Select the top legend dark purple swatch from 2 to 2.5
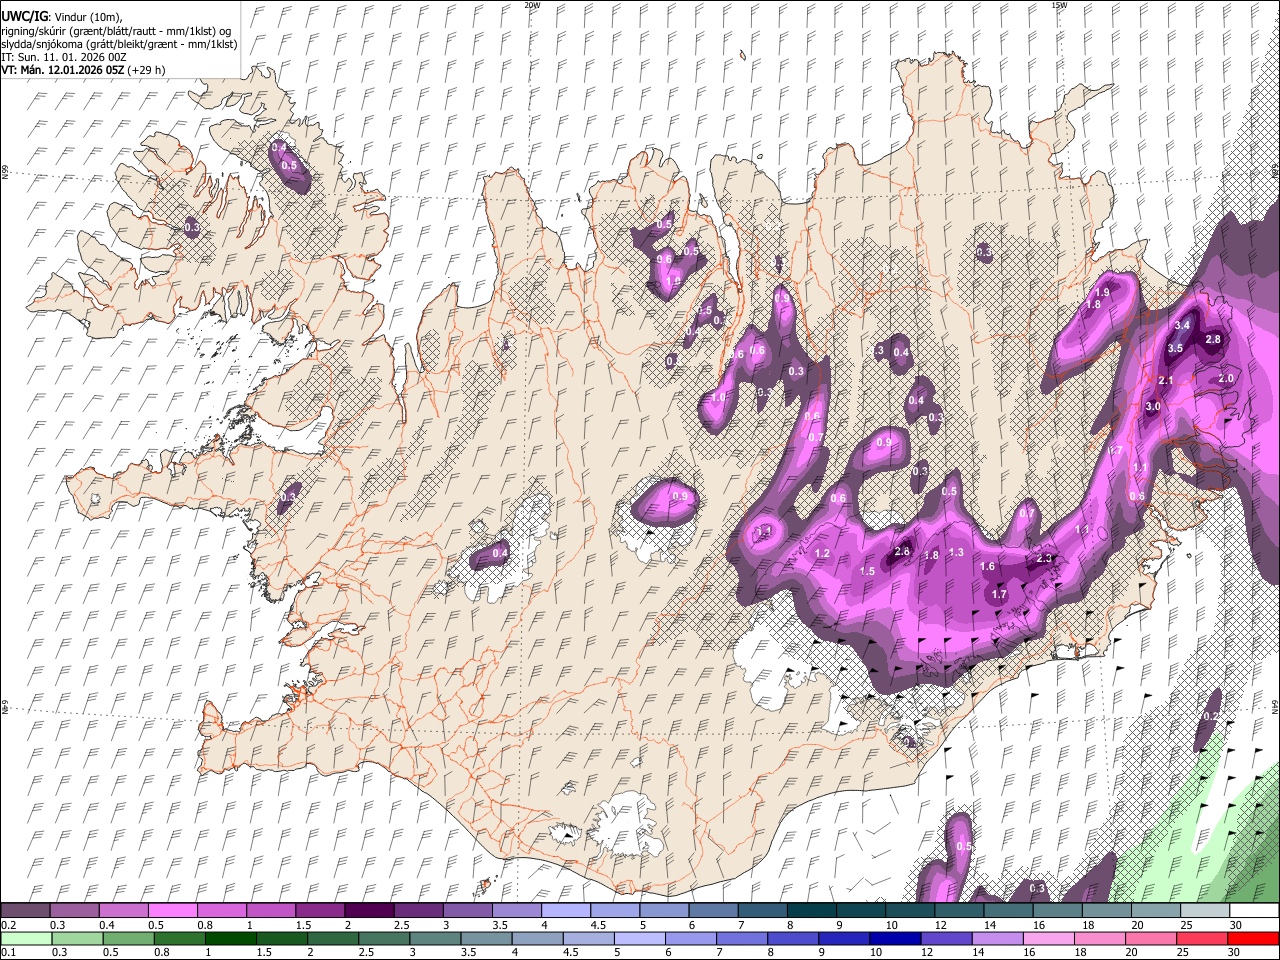Viewport: 1280px width, 960px height. 368,911
